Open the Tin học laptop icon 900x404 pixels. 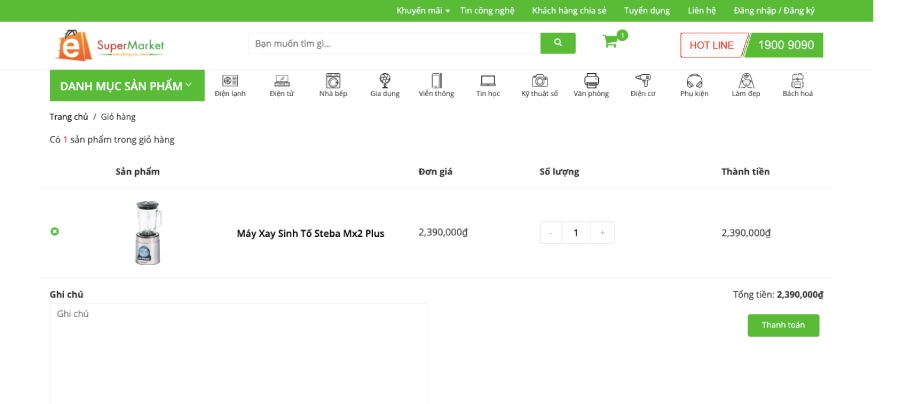click(x=488, y=81)
